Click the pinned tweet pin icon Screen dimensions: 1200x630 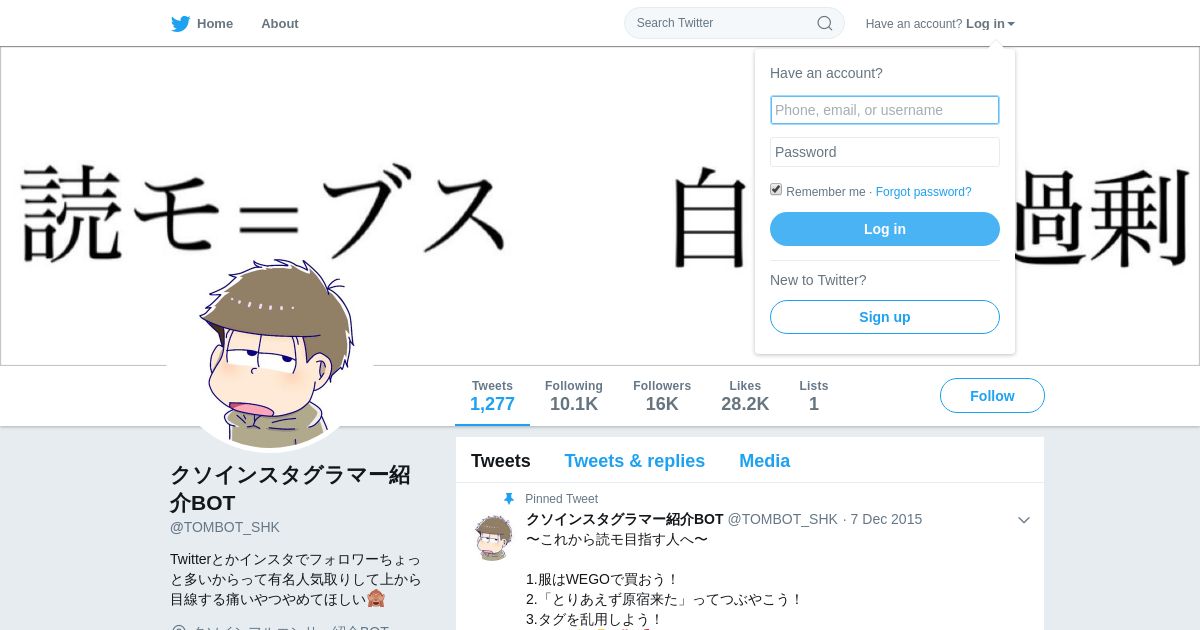coord(509,499)
